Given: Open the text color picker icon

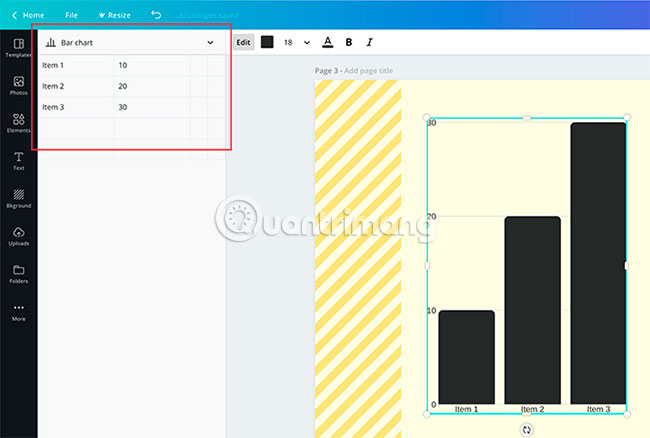Looking at the screenshot, I should (x=327, y=42).
